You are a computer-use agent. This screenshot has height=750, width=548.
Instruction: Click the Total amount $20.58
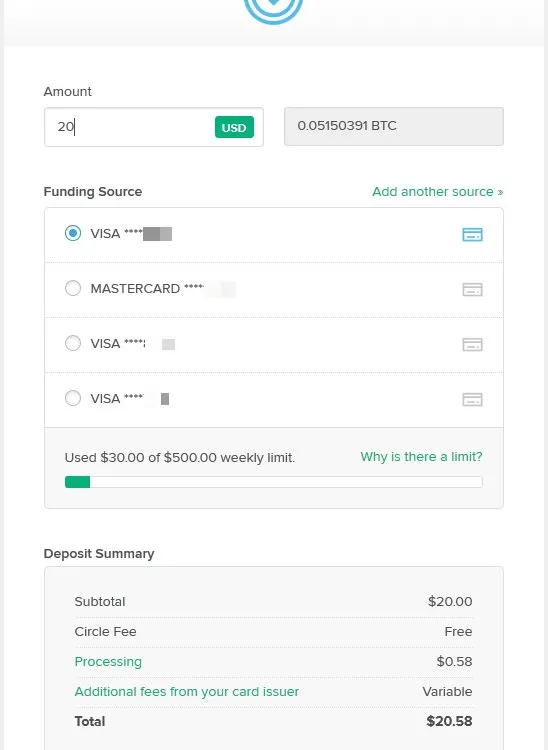(449, 721)
